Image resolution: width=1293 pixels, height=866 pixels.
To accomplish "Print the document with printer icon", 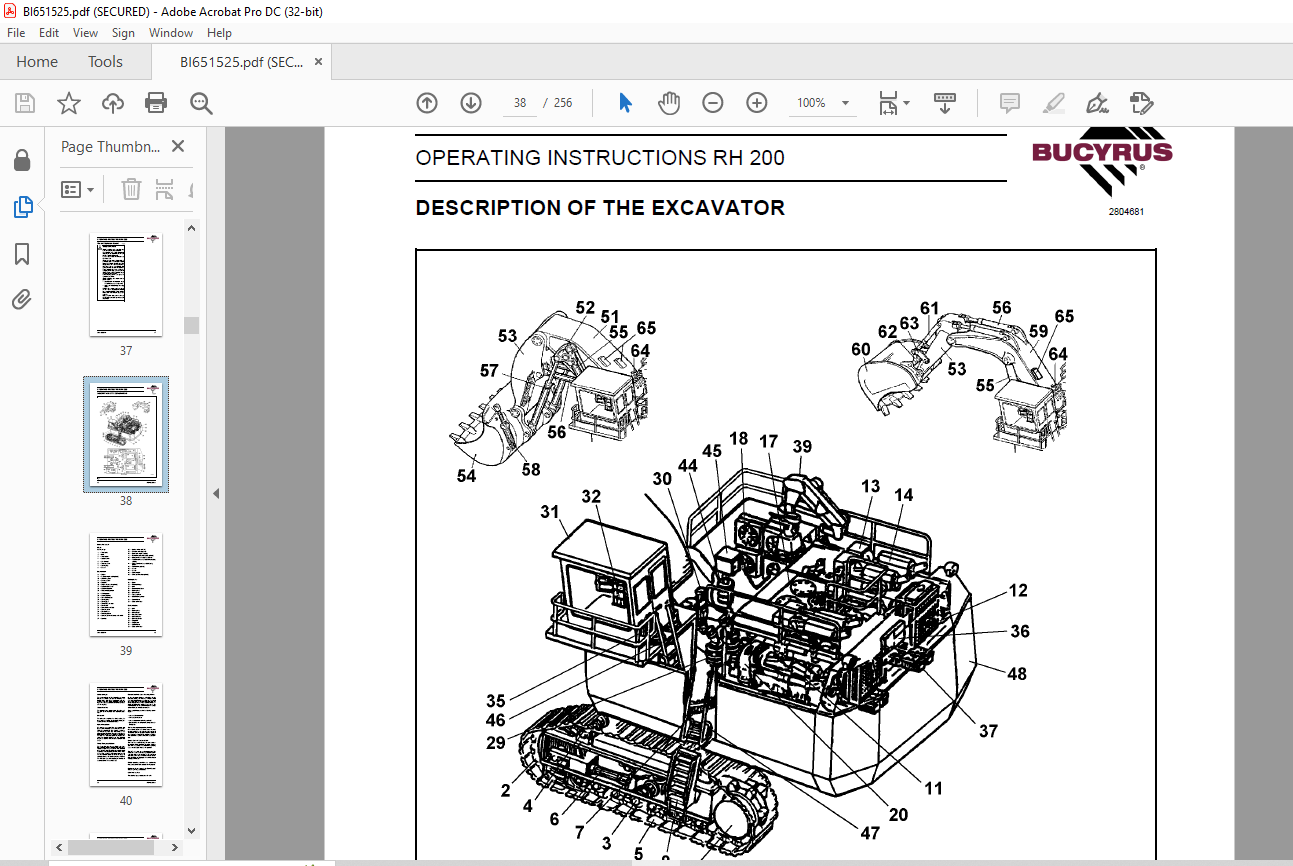I will coord(156,103).
